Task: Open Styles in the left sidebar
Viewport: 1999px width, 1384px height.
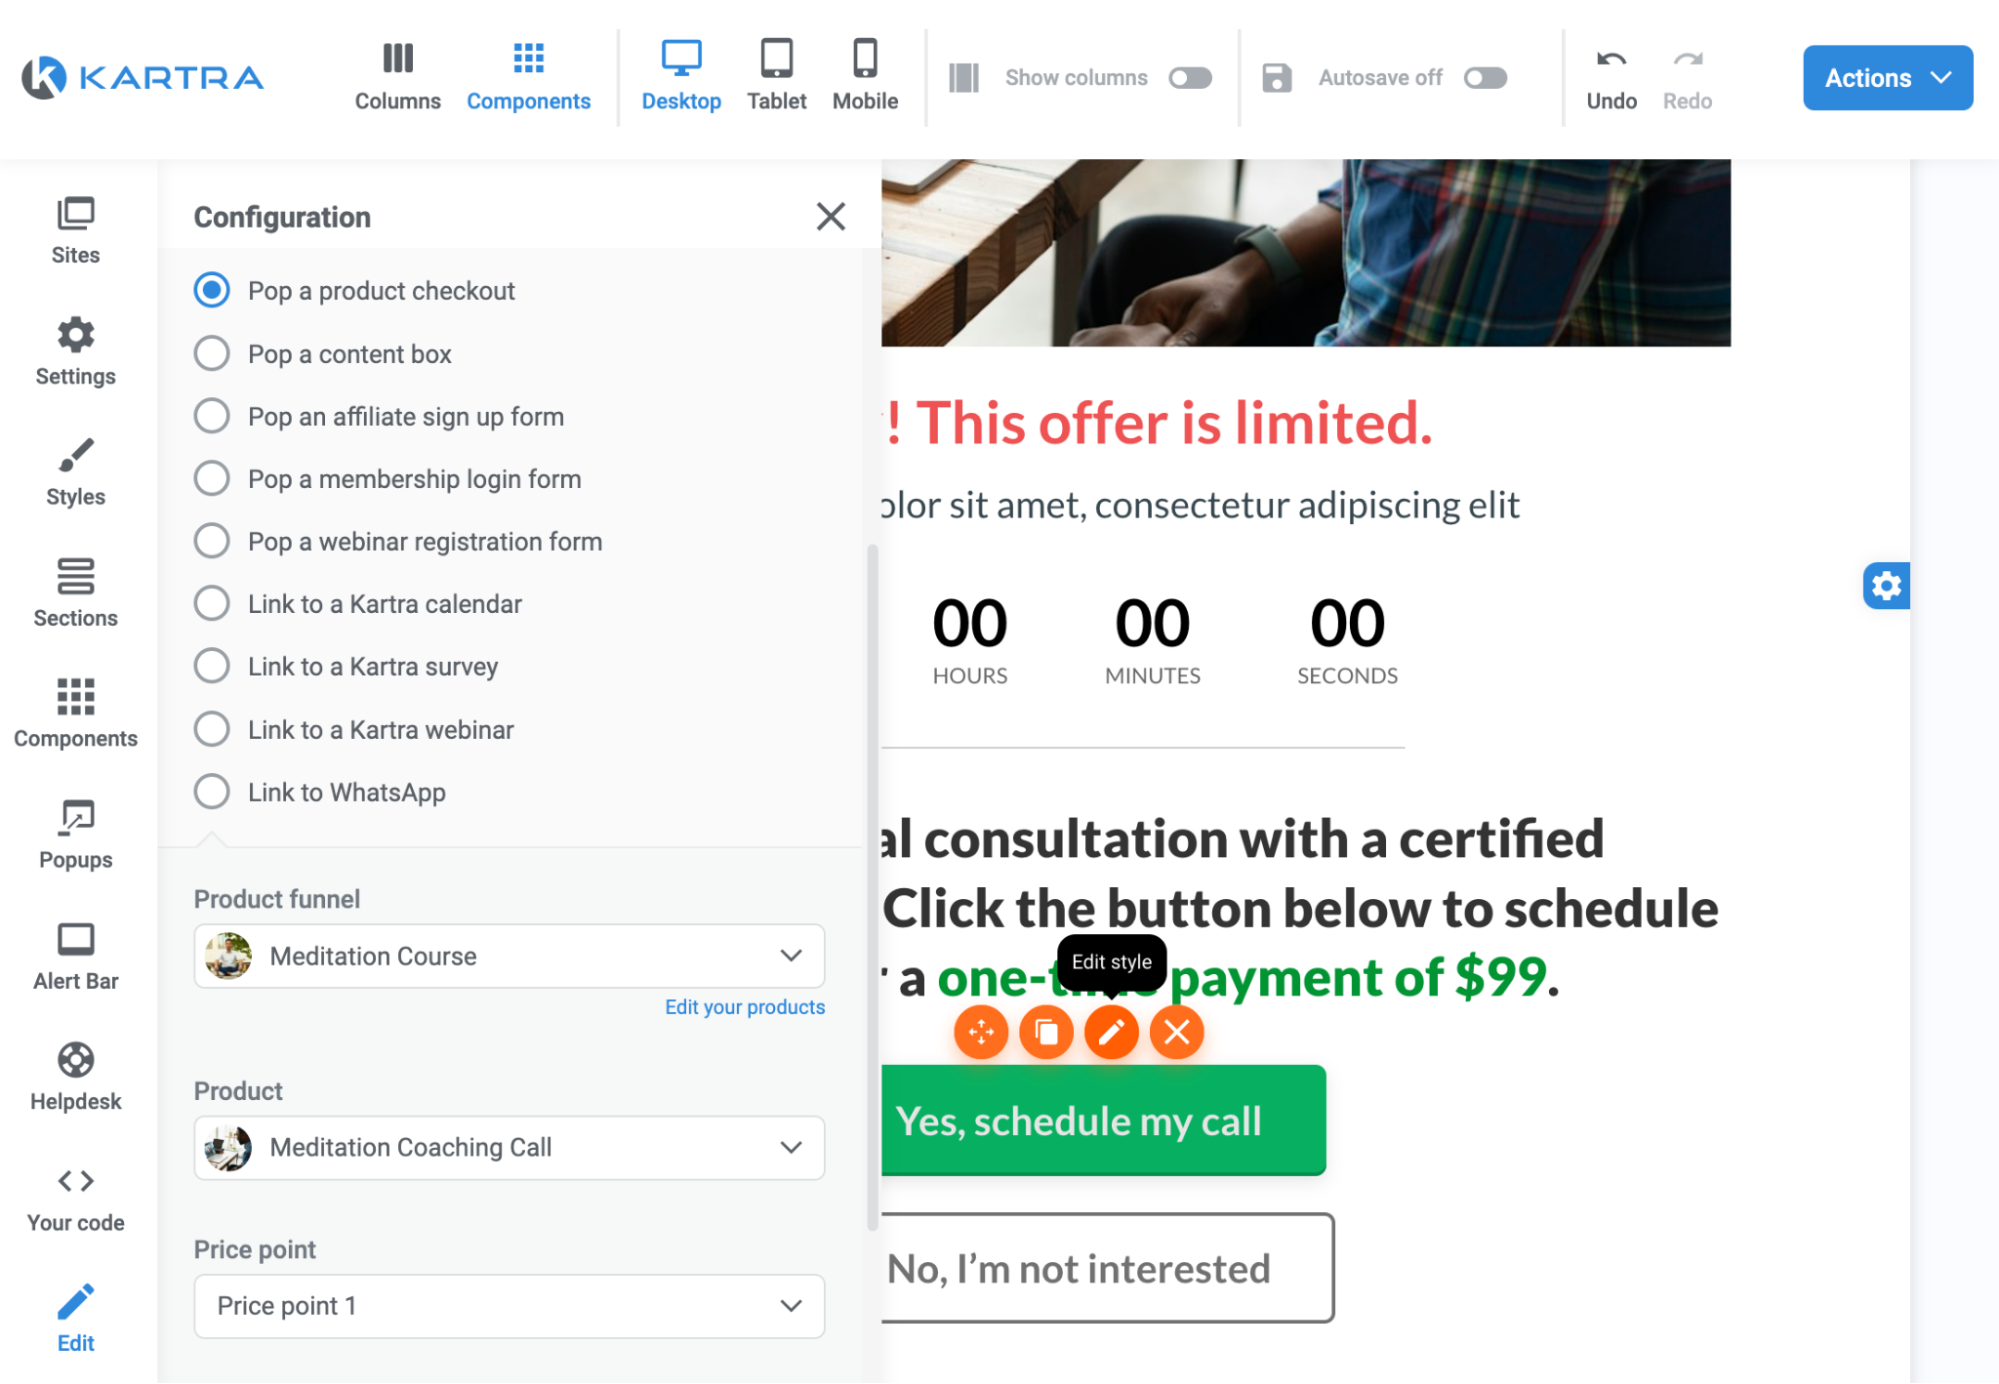Action: [76, 473]
